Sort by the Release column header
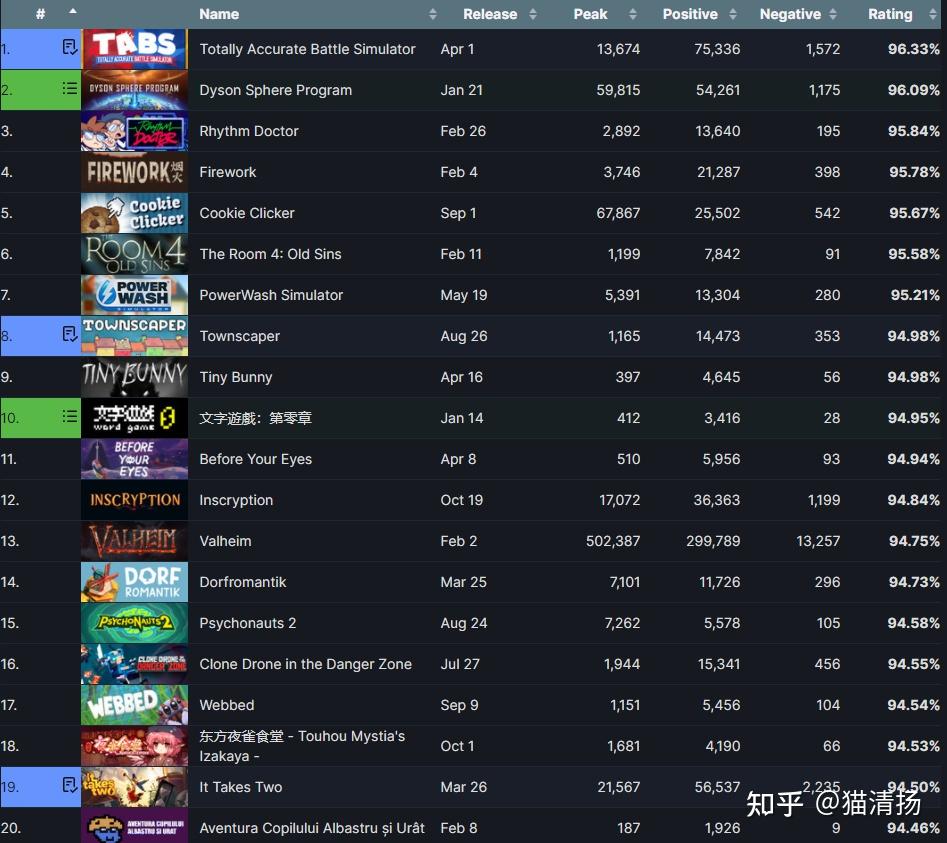 pyautogui.click(x=490, y=14)
